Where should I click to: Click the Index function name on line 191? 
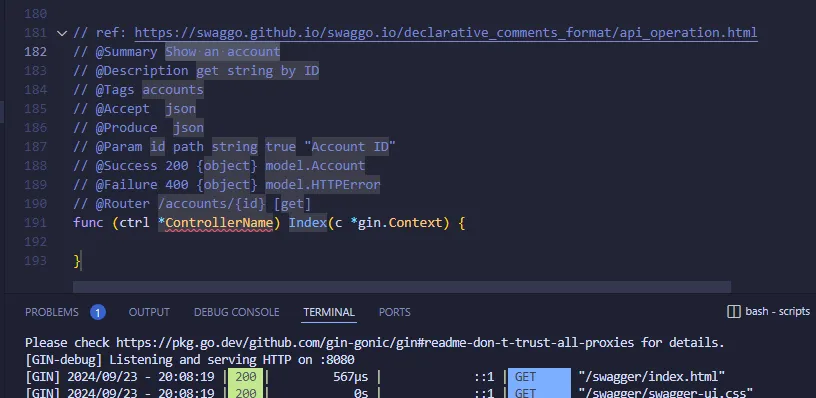coord(308,223)
